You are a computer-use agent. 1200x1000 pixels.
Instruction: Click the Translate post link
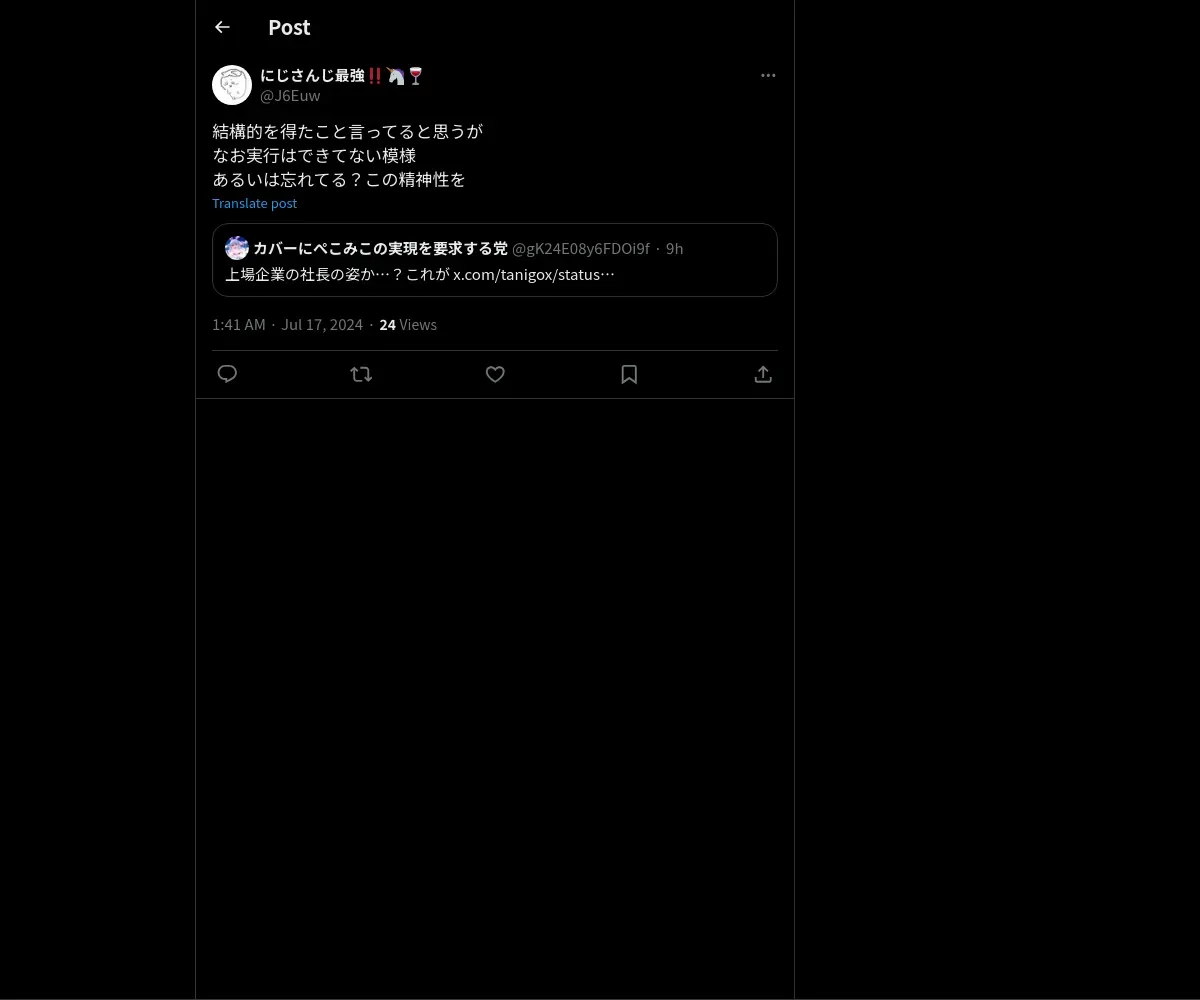tap(254, 203)
